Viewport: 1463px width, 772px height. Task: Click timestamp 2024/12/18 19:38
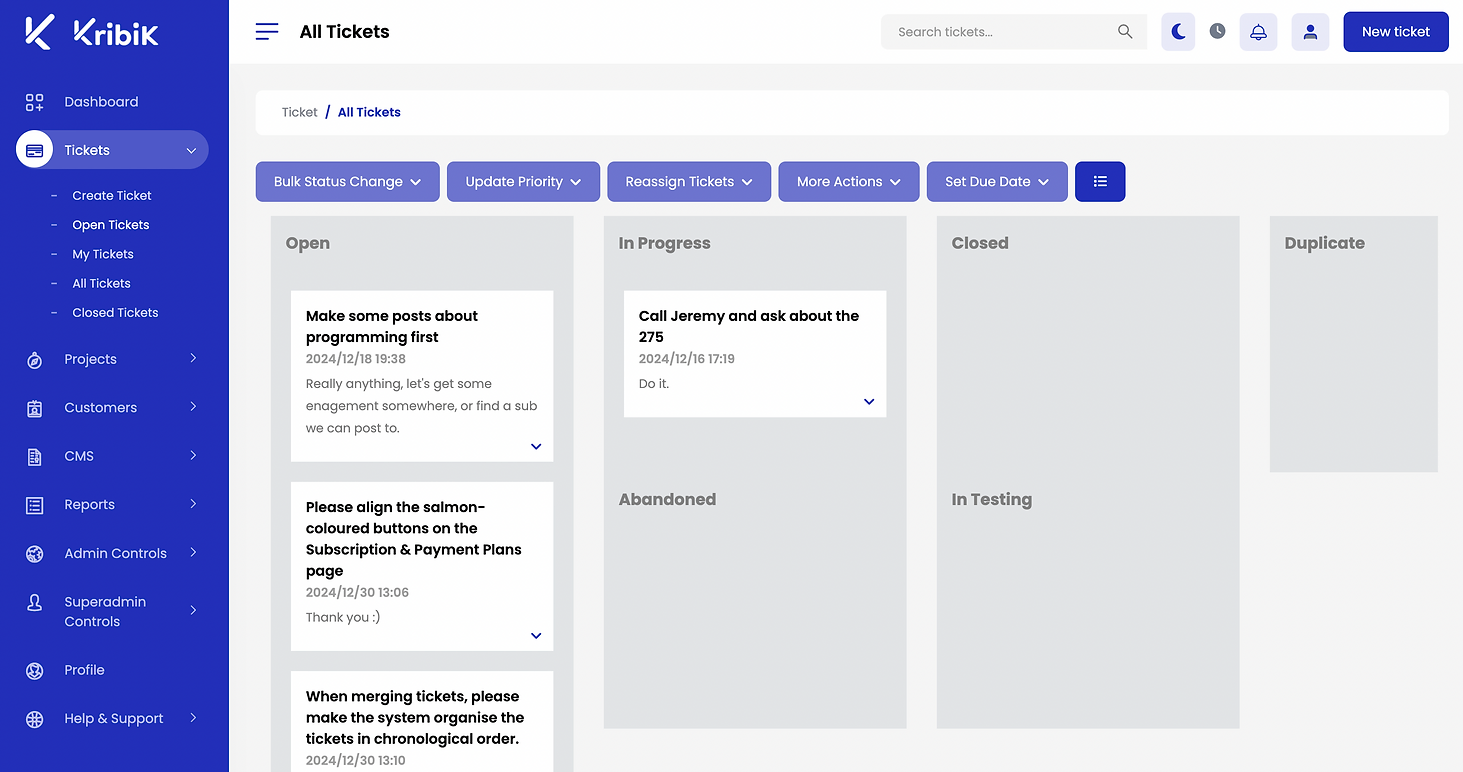(x=356, y=358)
